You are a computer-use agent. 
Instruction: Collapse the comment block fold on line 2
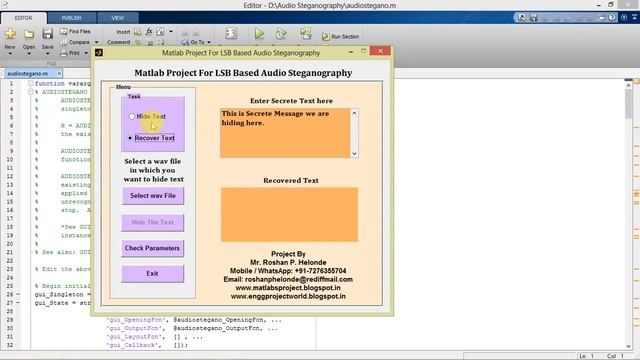point(31,92)
